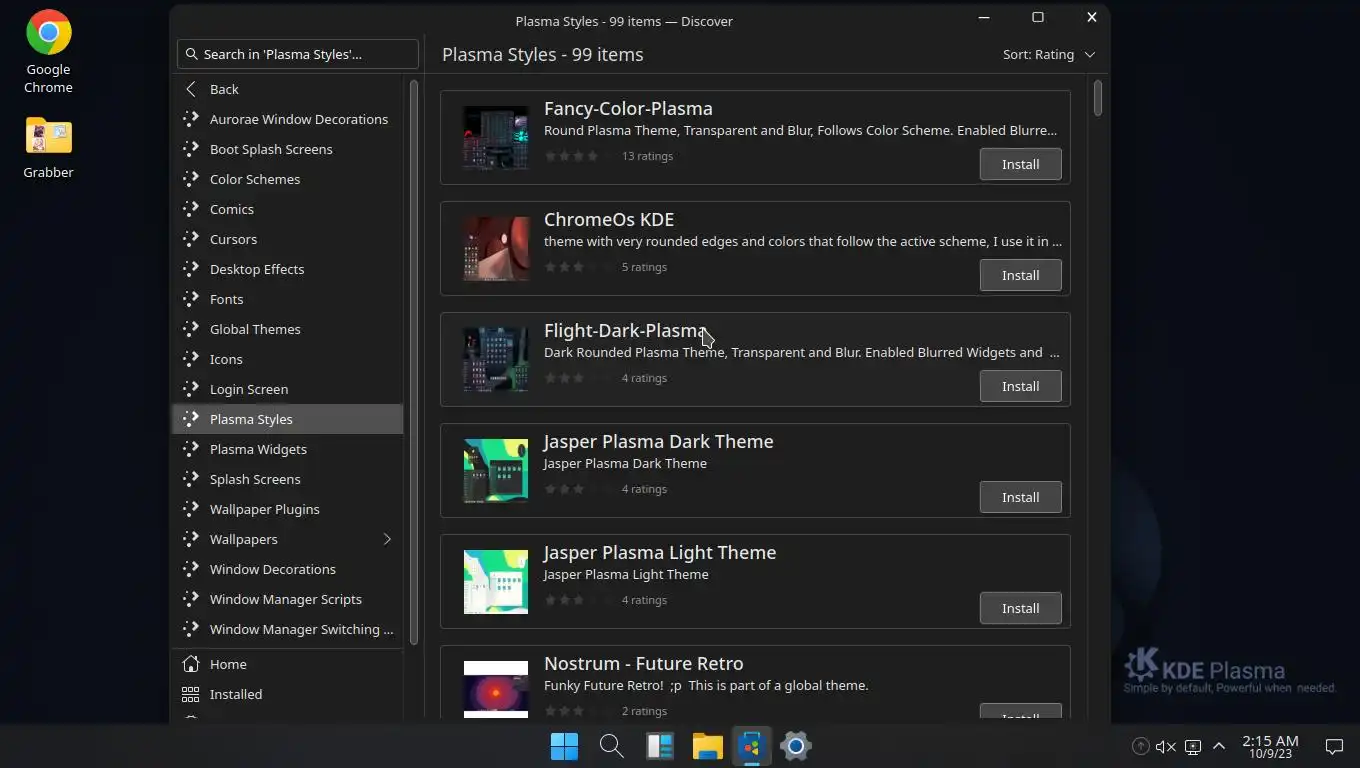The image size is (1360, 768).
Task: Click the Installed grid icon in sidebar
Action: pyautogui.click(x=191, y=694)
